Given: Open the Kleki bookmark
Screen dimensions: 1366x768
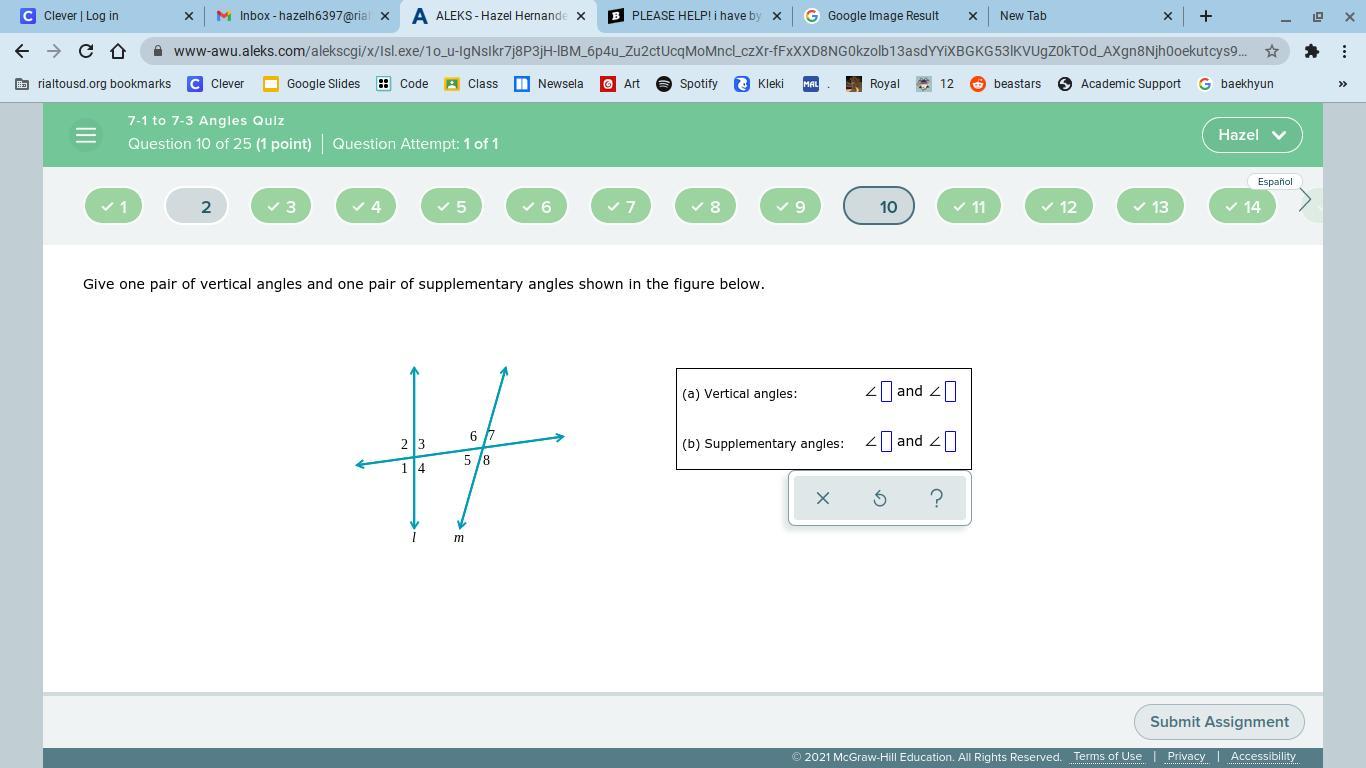Looking at the screenshot, I should 759,84.
